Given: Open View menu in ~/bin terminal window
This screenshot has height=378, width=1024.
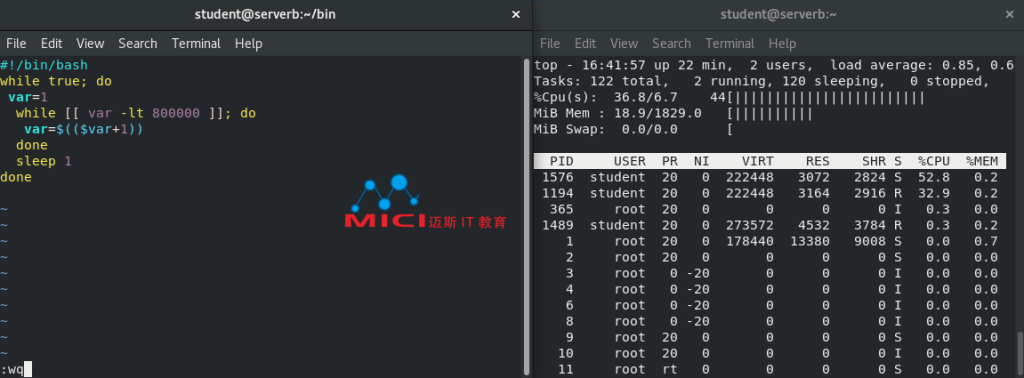Looking at the screenshot, I should 90,44.
